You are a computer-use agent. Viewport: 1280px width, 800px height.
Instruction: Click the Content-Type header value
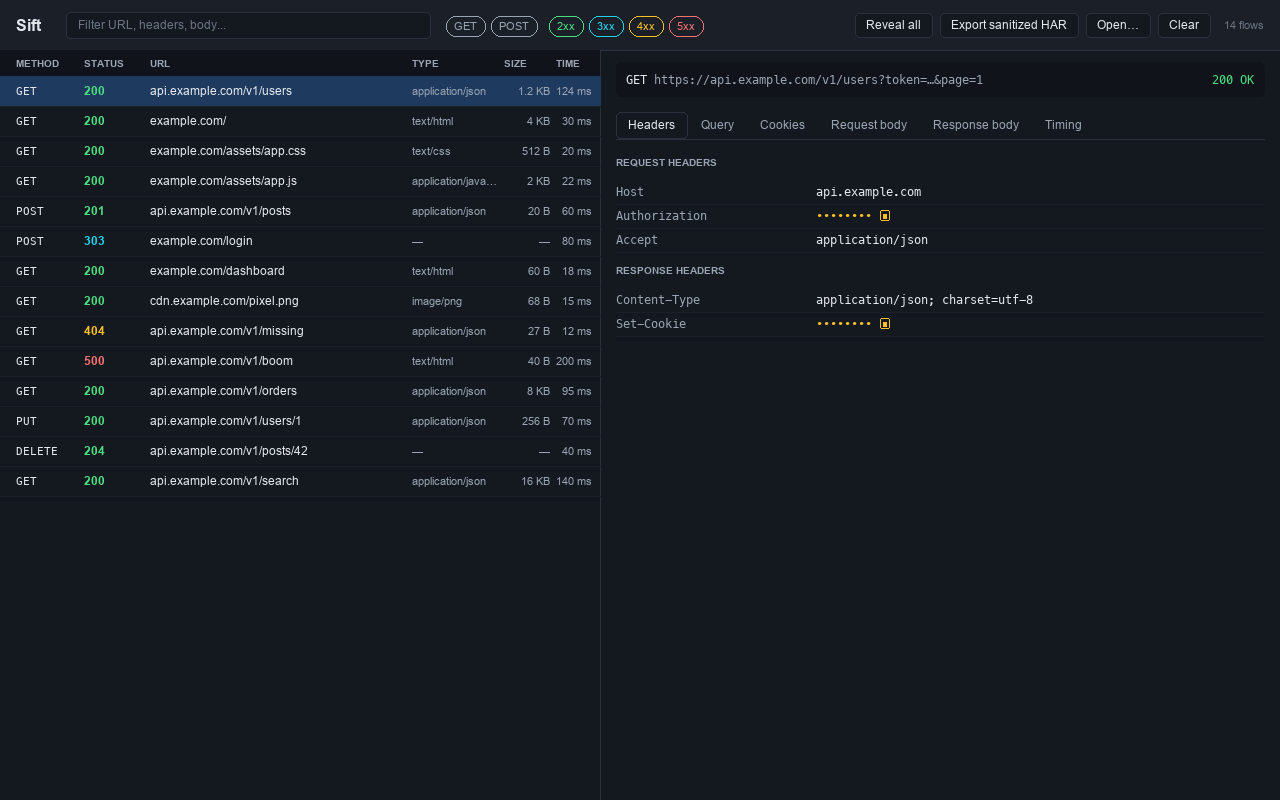coord(924,300)
